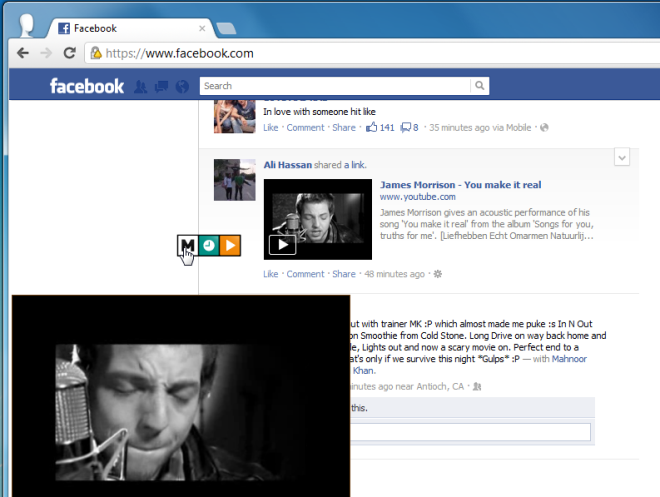Open post options dropdown on Ali Hassan's post
Screen dimensions: 660x497
click(622, 158)
